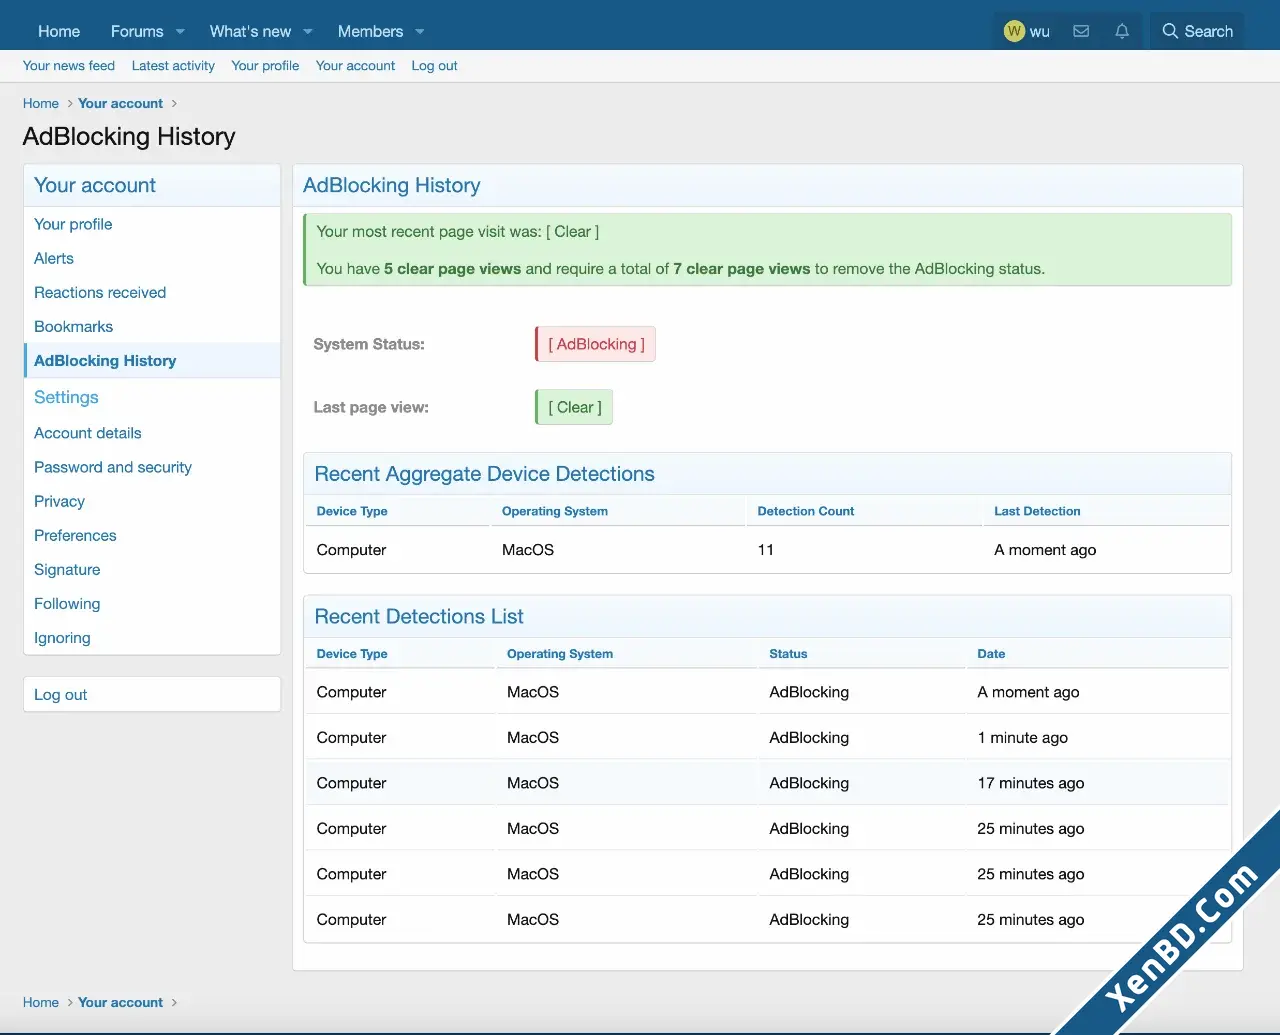Open the alerts bell icon
Viewport: 1280px width, 1035px height.
tap(1122, 31)
